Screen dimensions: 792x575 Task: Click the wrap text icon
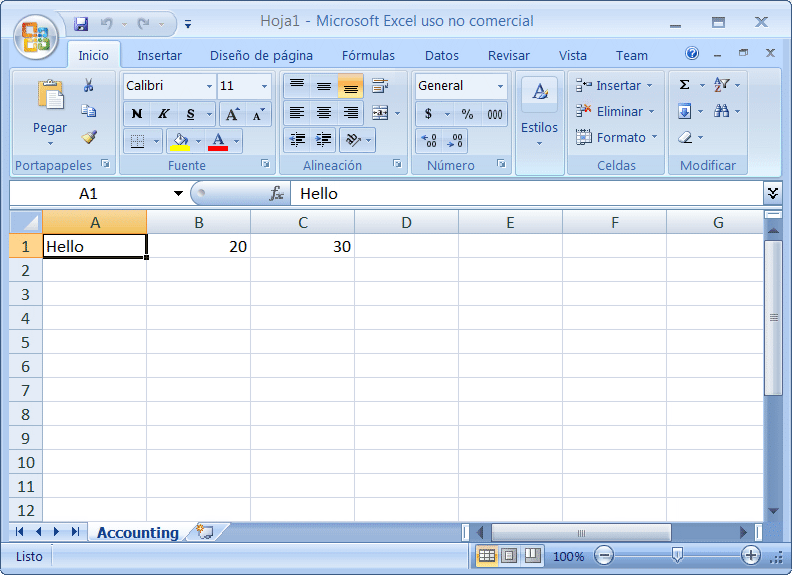click(x=379, y=86)
